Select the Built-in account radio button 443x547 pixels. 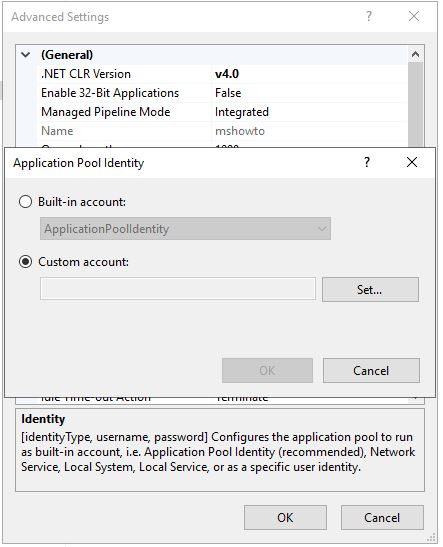point(25,202)
